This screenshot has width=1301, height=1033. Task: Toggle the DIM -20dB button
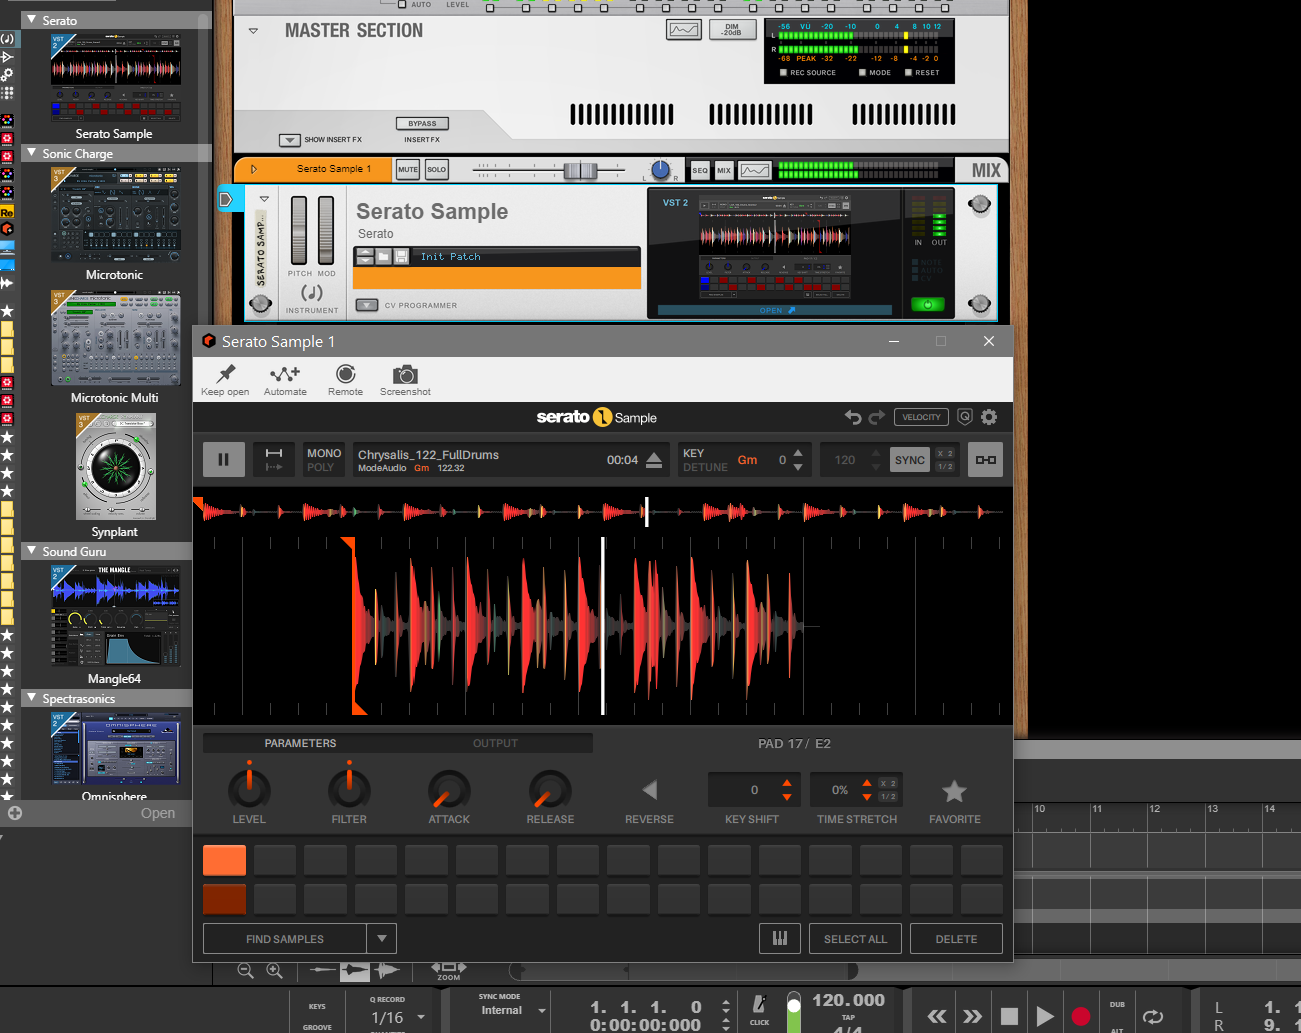pyautogui.click(x=732, y=30)
